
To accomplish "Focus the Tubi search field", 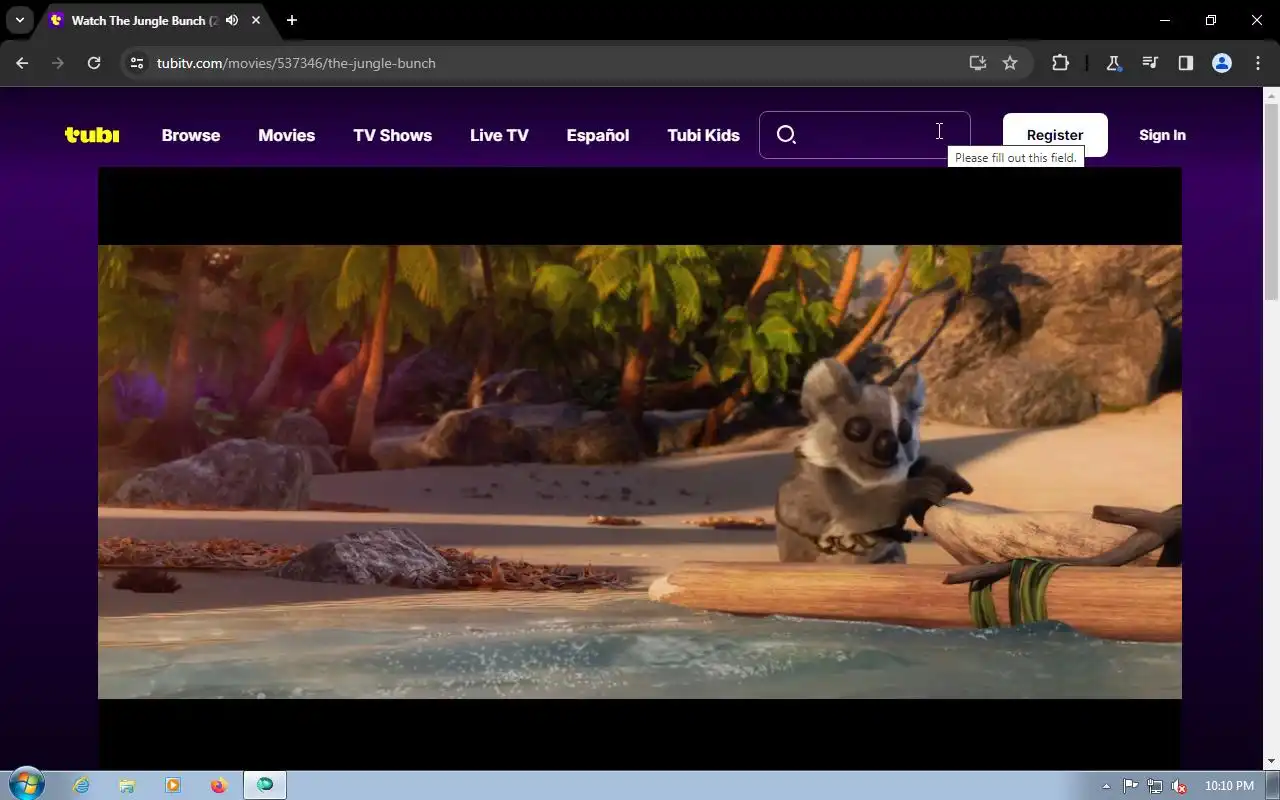I will coord(865,135).
